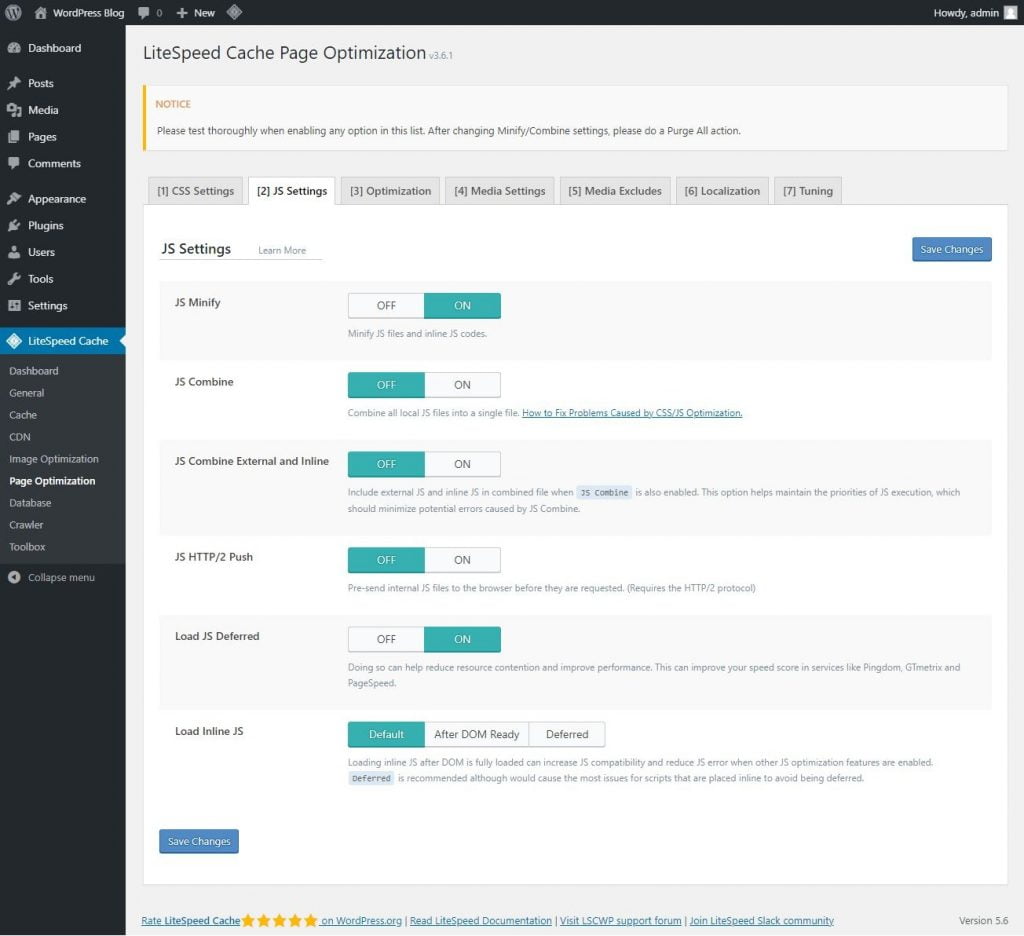1024x936 pixels.
Task: Click the Dashboard gauge icon in the sidebar
Action: pyautogui.click(x=14, y=48)
